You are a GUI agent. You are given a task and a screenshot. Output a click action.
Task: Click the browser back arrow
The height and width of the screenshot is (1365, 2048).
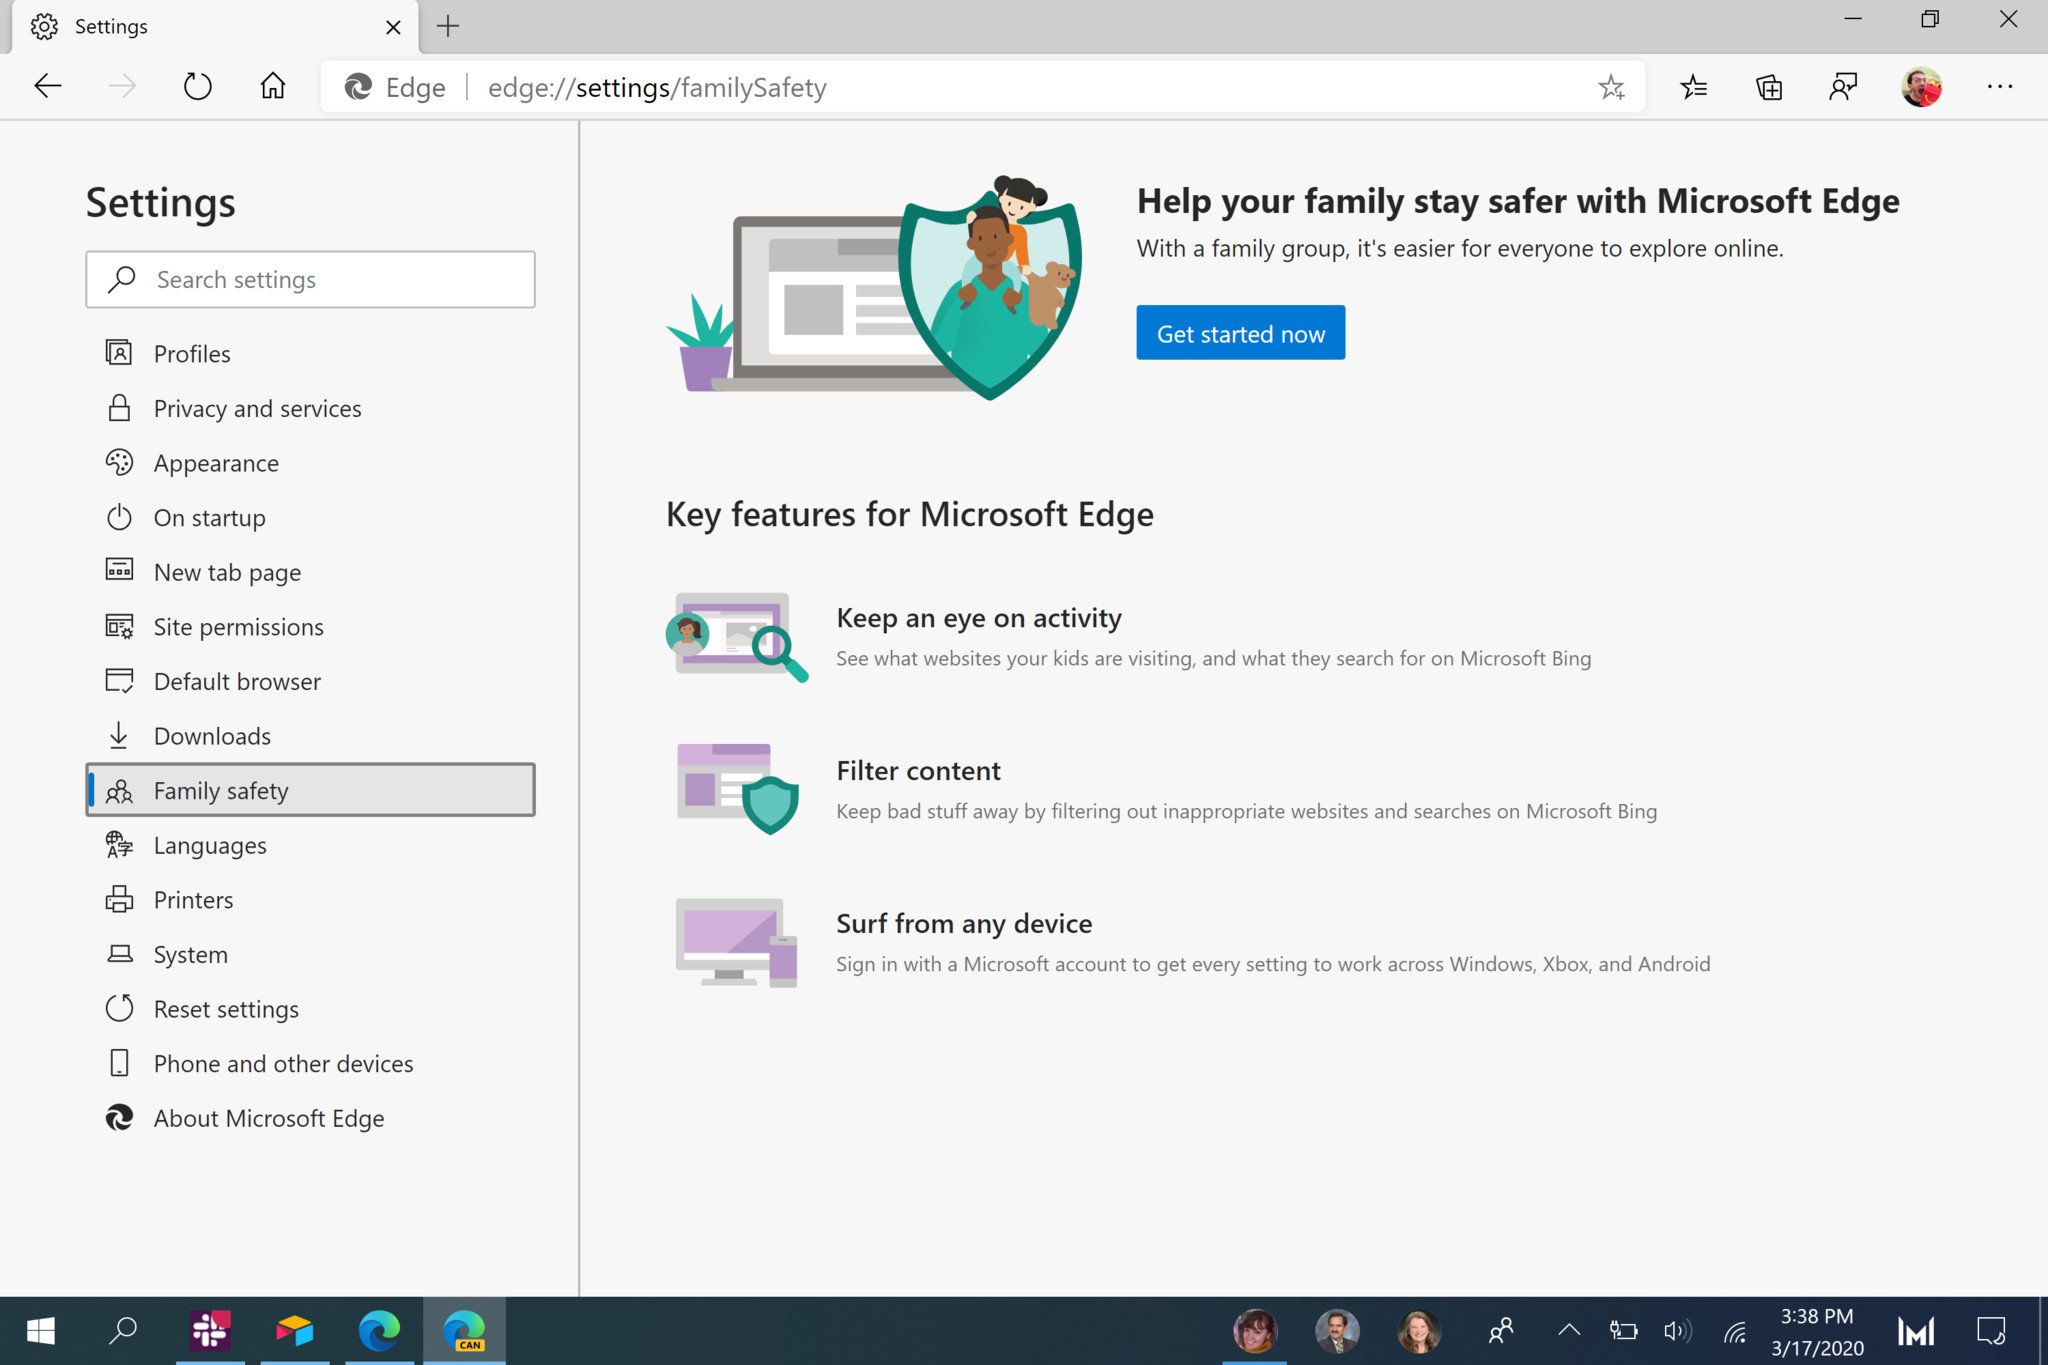coord(46,87)
